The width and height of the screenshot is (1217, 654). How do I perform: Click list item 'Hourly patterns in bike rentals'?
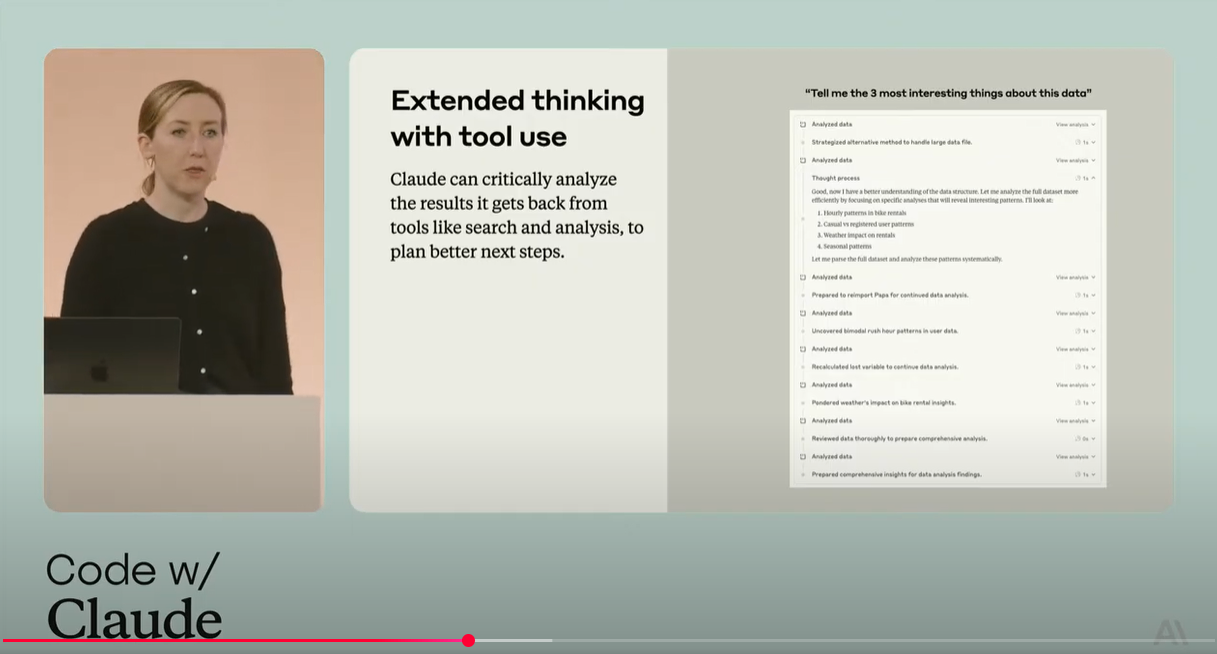(864, 213)
